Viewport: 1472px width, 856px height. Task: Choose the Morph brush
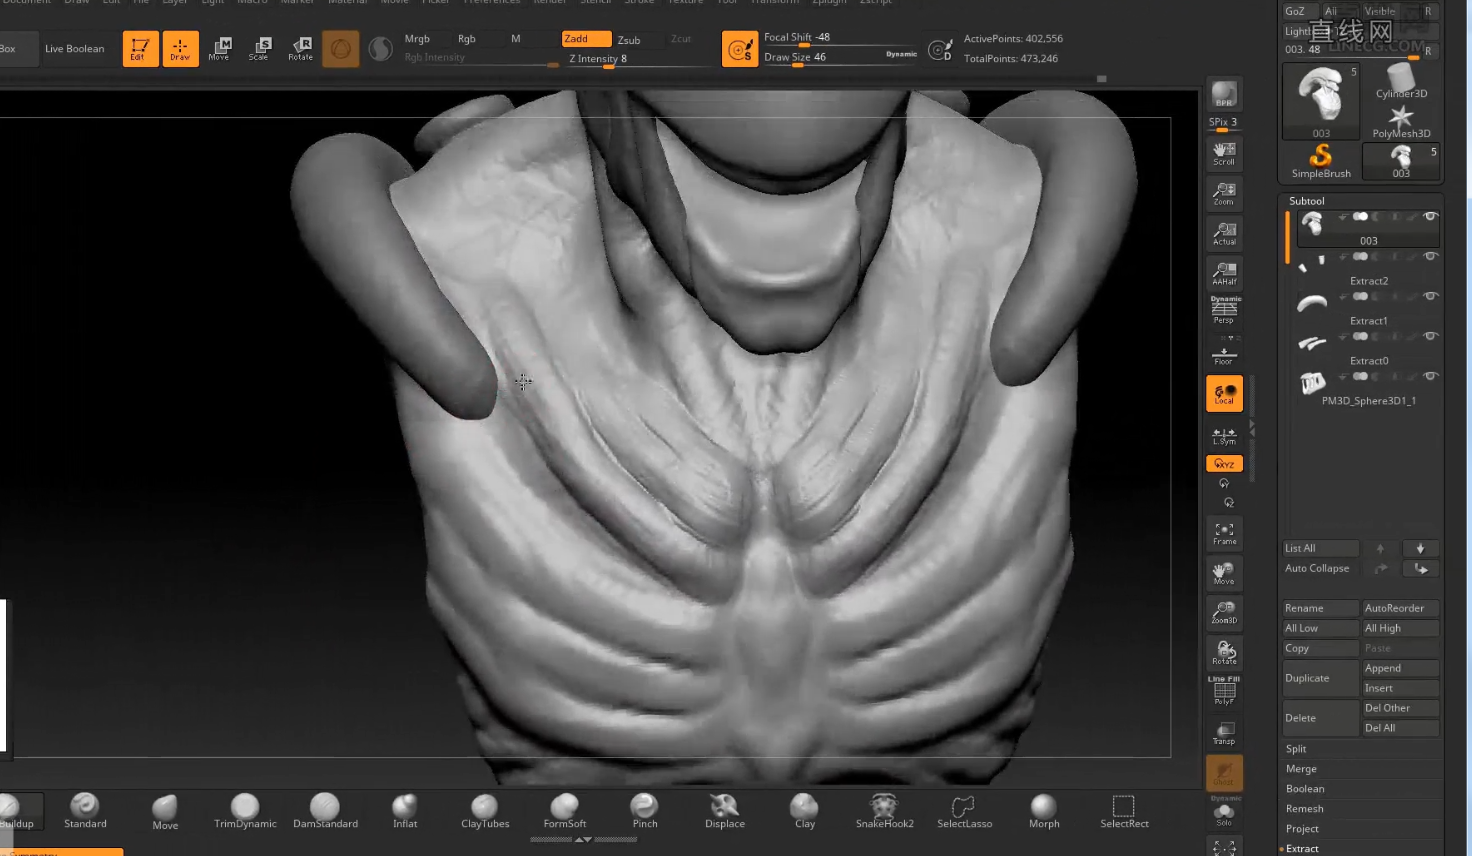point(1044,811)
